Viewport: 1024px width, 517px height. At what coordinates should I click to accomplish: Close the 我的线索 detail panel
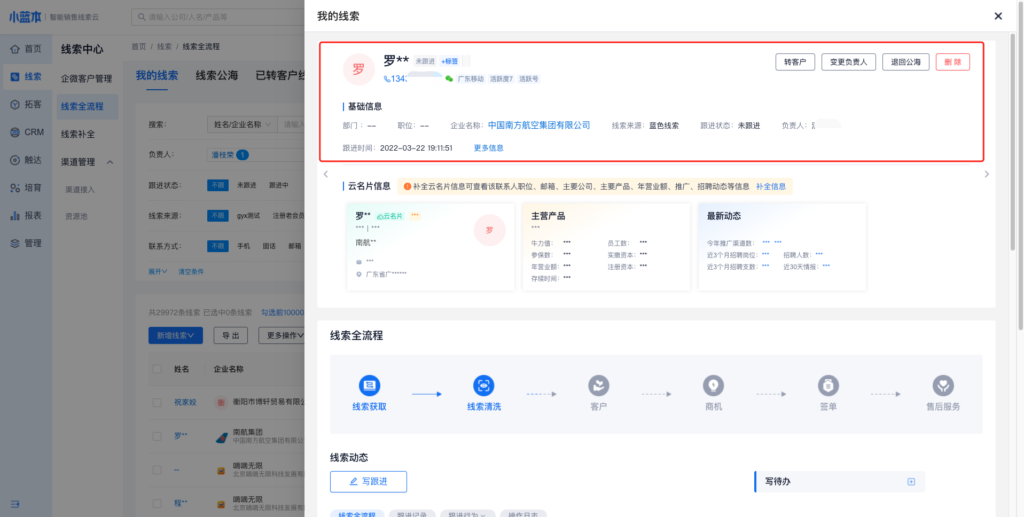(997, 16)
